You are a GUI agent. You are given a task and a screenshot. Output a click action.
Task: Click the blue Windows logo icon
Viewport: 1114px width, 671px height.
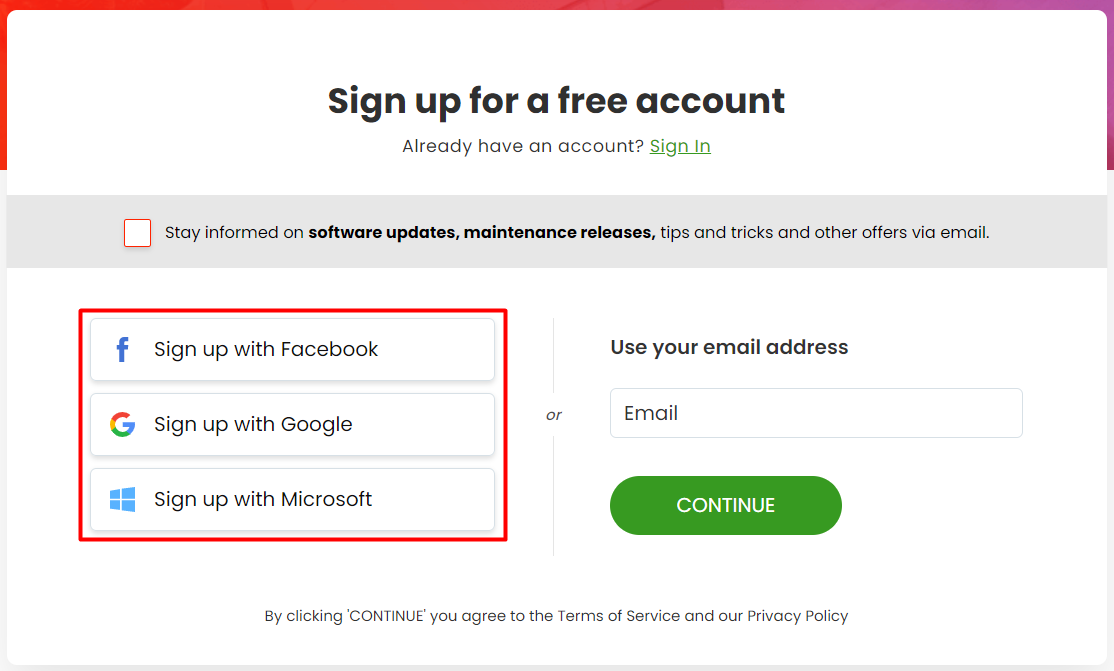point(122,499)
